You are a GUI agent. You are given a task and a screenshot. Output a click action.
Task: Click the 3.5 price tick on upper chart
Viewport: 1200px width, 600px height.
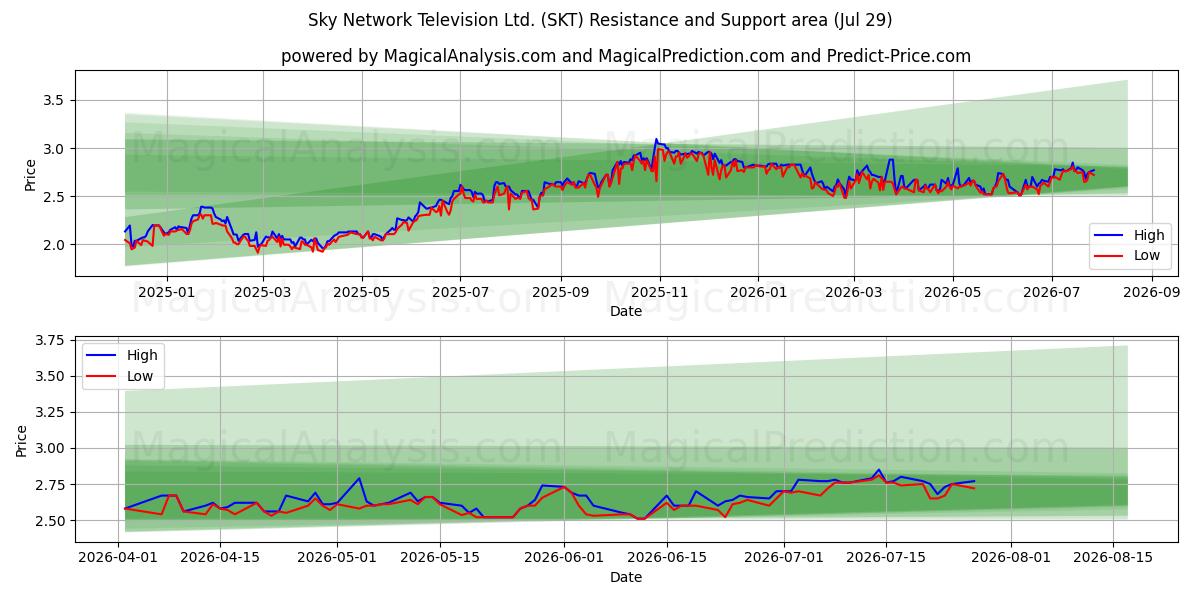click(x=54, y=100)
